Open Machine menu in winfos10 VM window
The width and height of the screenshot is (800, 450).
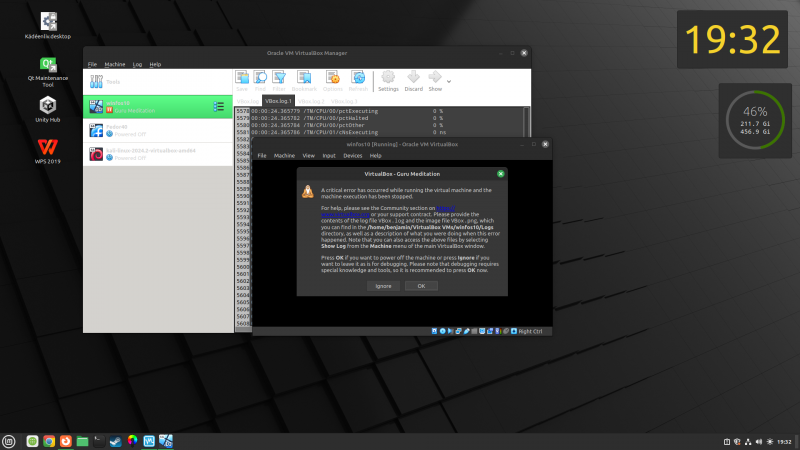[284, 156]
